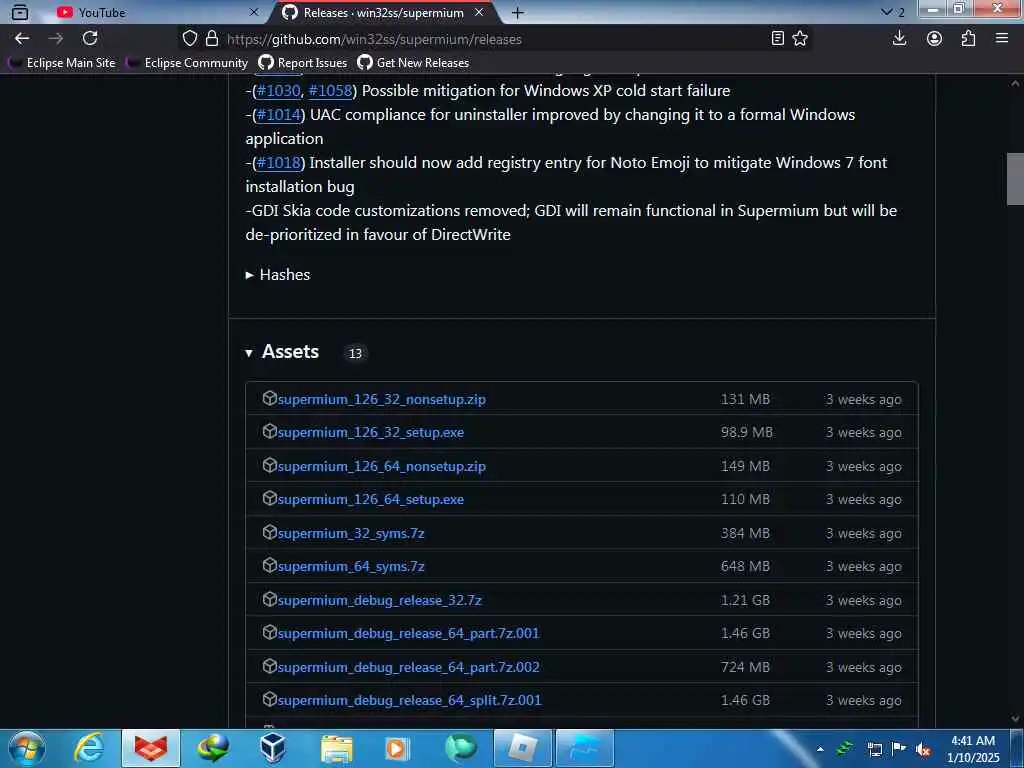Toggle reader view icon in address bar
1024x768 pixels.
point(777,39)
